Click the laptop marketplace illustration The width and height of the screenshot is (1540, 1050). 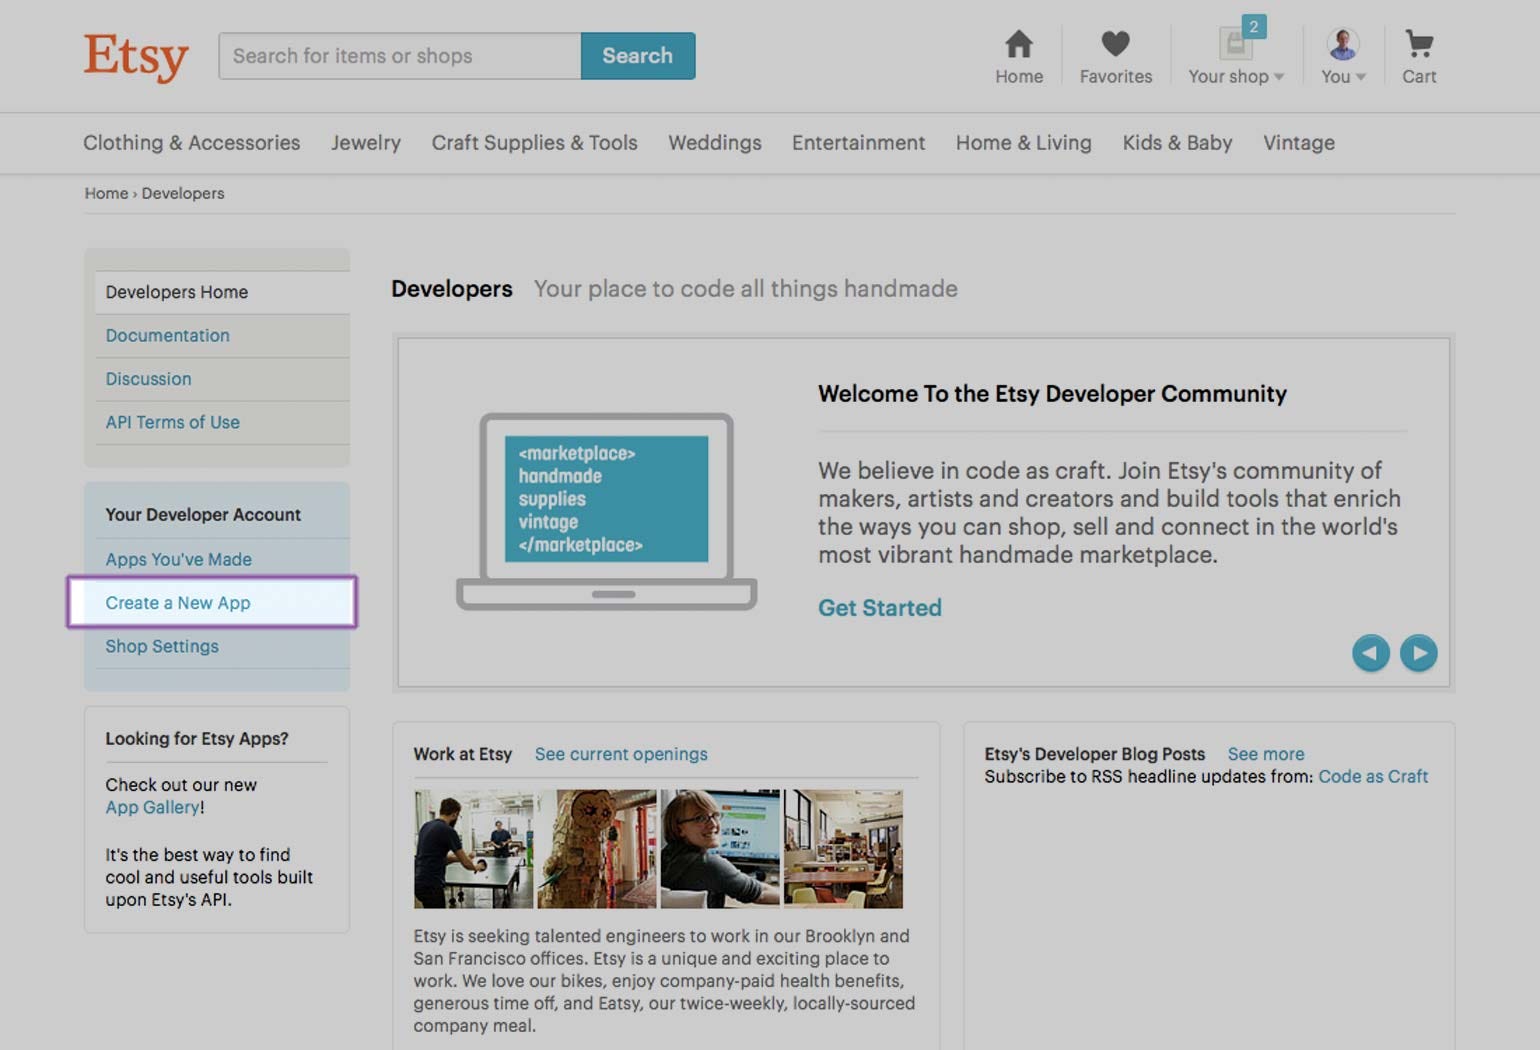[x=606, y=511]
